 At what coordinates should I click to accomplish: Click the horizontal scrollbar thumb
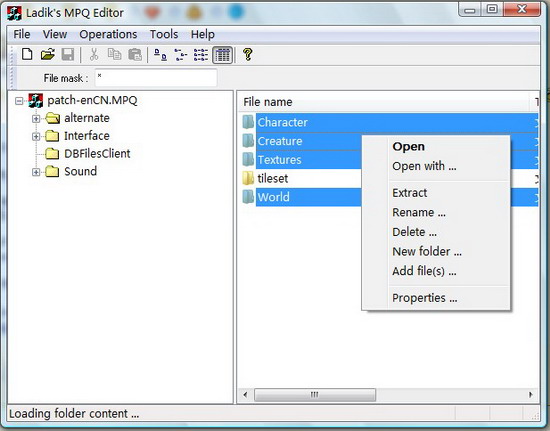315,395
